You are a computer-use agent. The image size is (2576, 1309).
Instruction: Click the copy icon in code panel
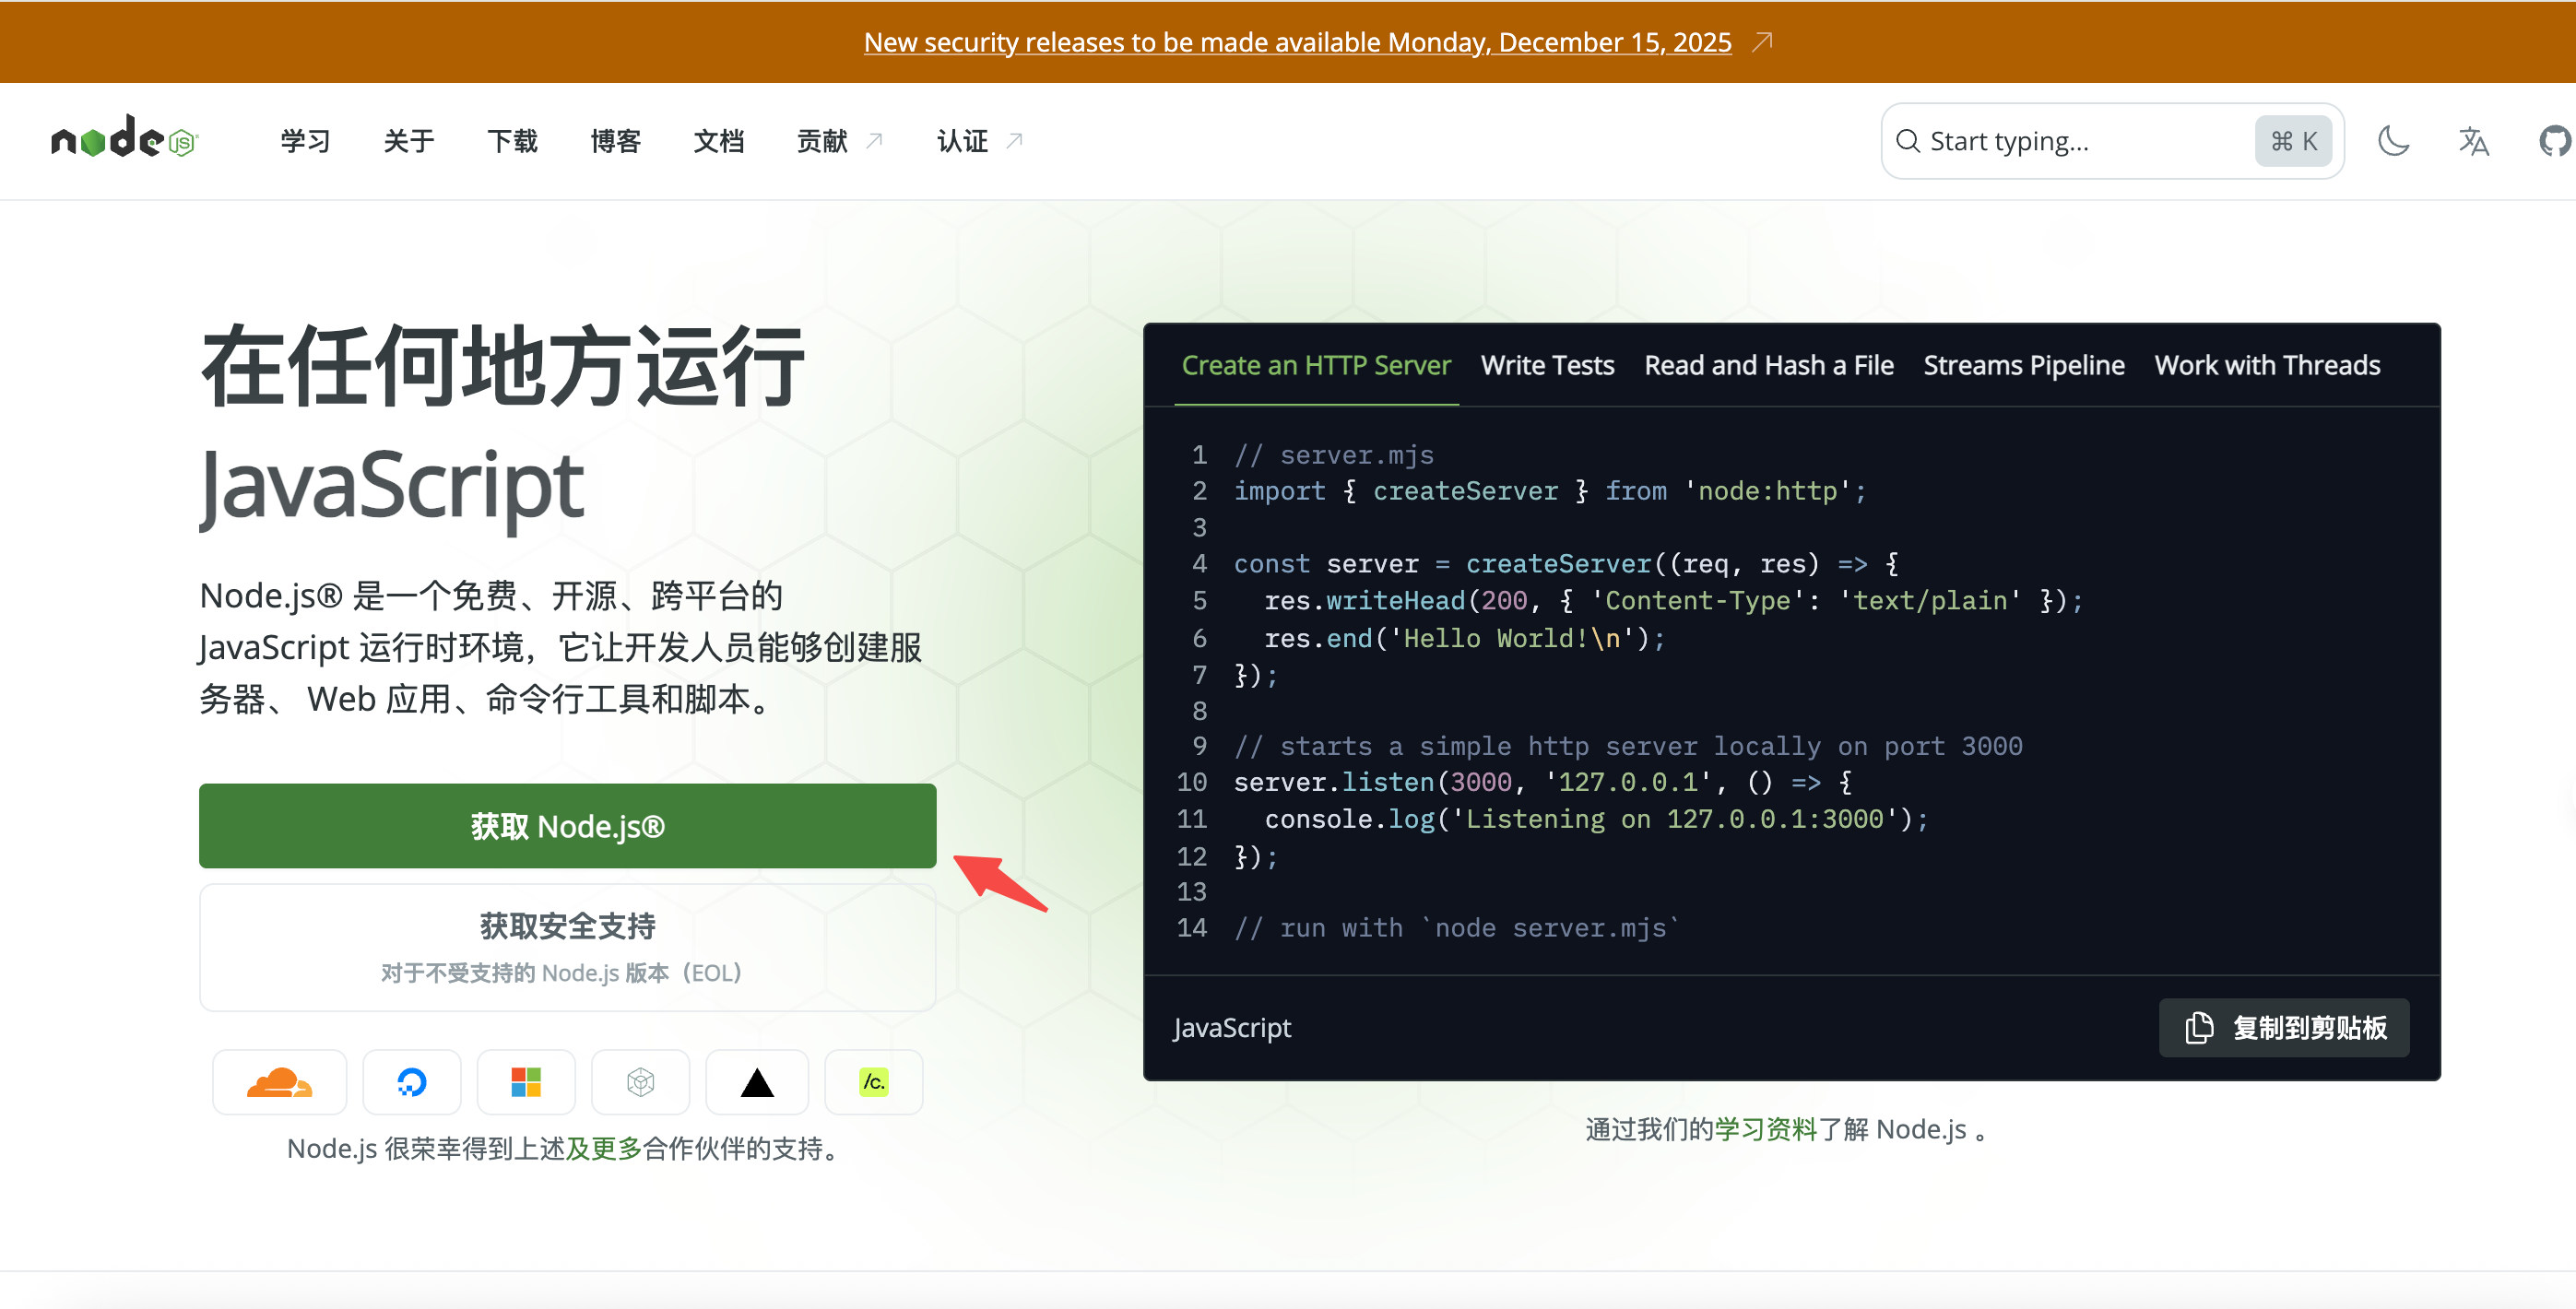pos(2199,1028)
